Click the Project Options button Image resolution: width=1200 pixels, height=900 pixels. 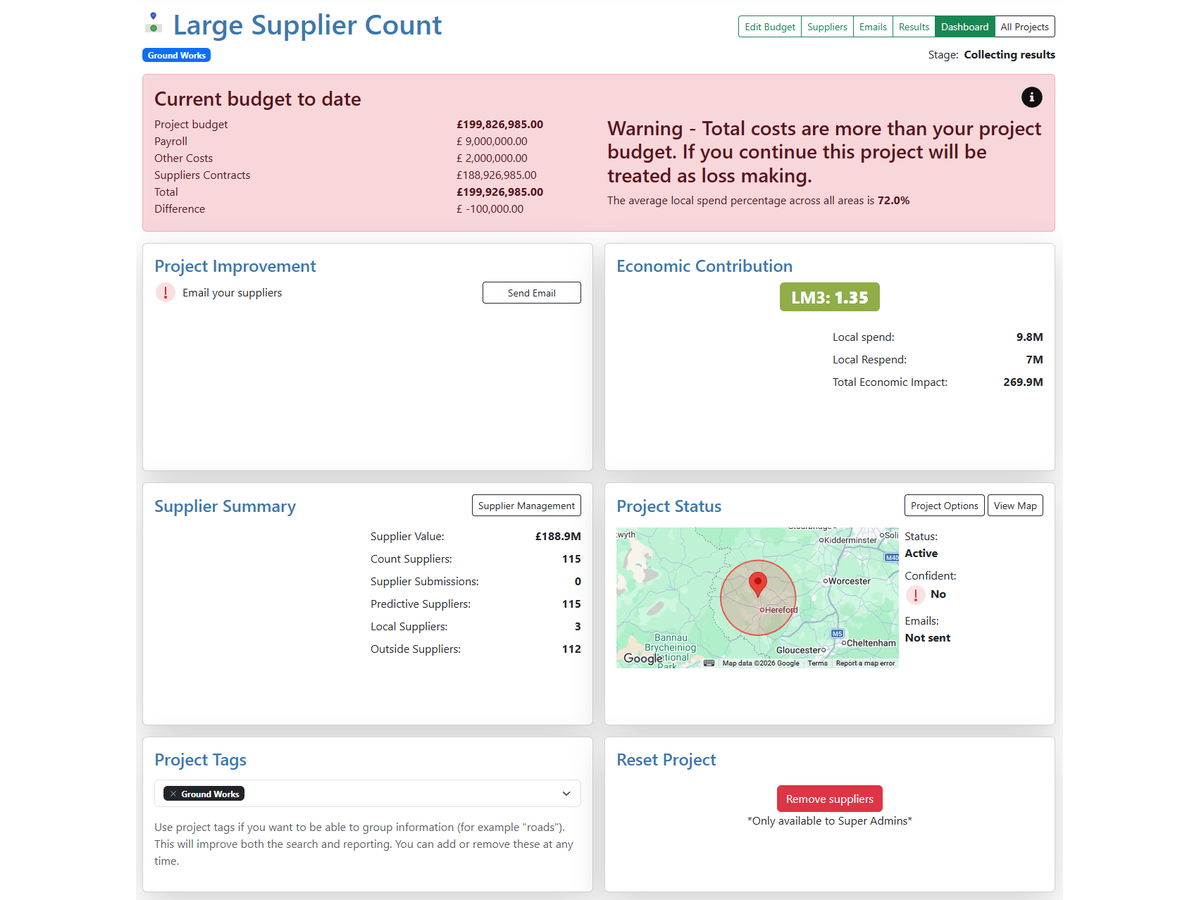pos(944,506)
